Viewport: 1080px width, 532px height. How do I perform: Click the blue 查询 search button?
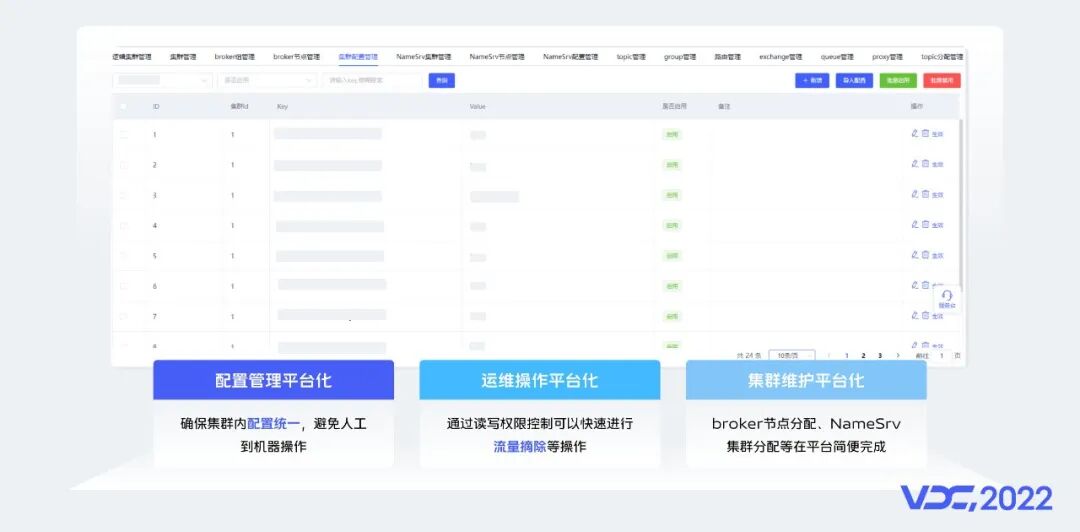pyautogui.click(x=442, y=81)
